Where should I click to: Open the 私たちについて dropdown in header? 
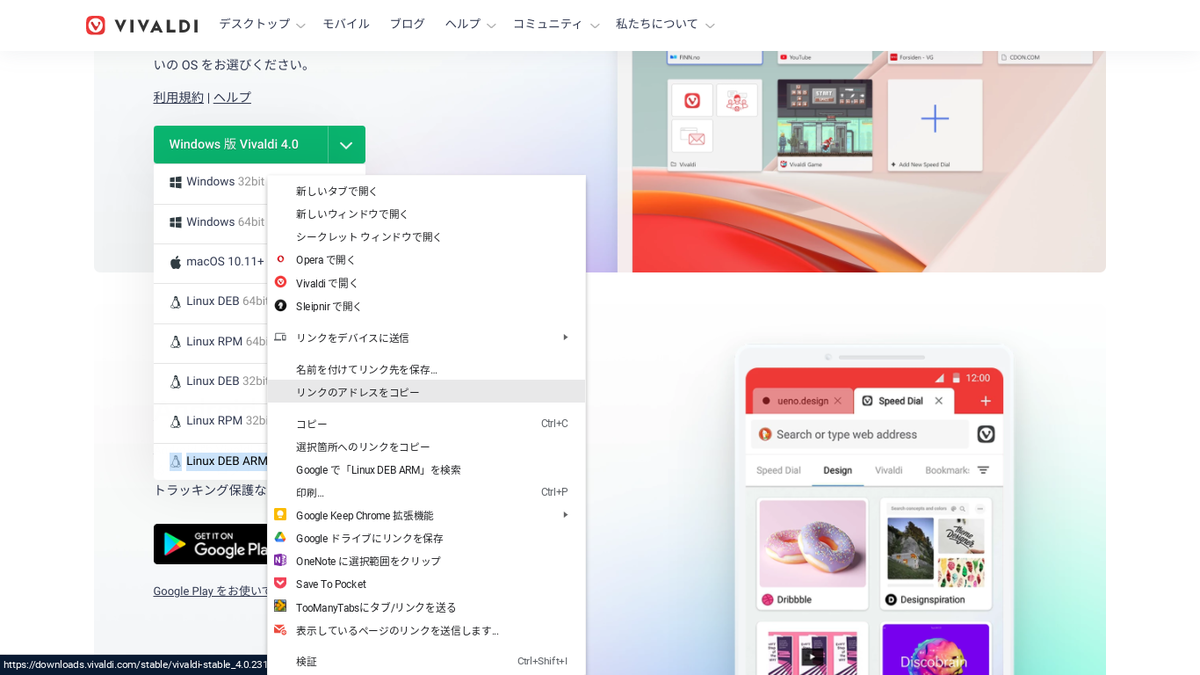pyautogui.click(x=665, y=24)
